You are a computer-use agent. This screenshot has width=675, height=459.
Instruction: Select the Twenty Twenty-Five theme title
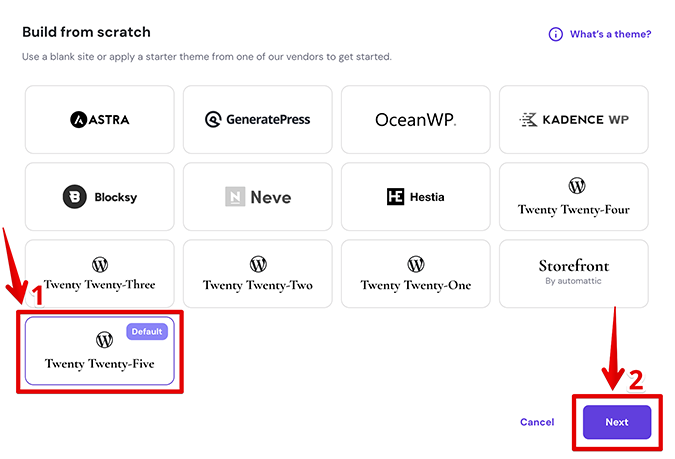99,364
